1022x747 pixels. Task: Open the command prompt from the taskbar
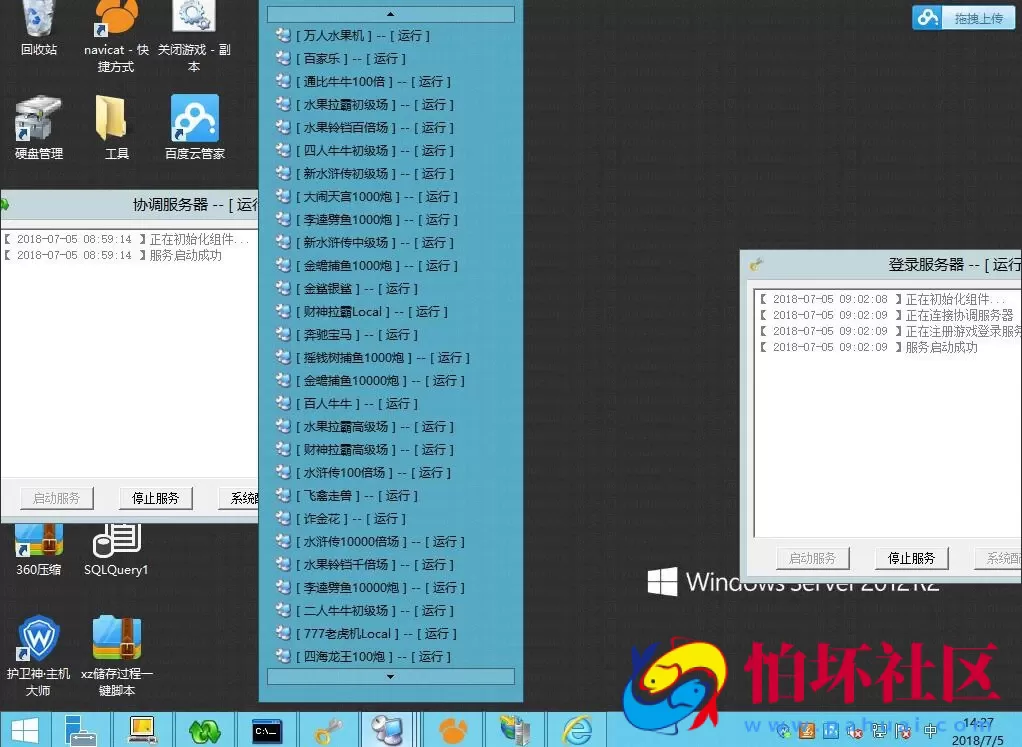pyautogui.click(x=267, y=730)
